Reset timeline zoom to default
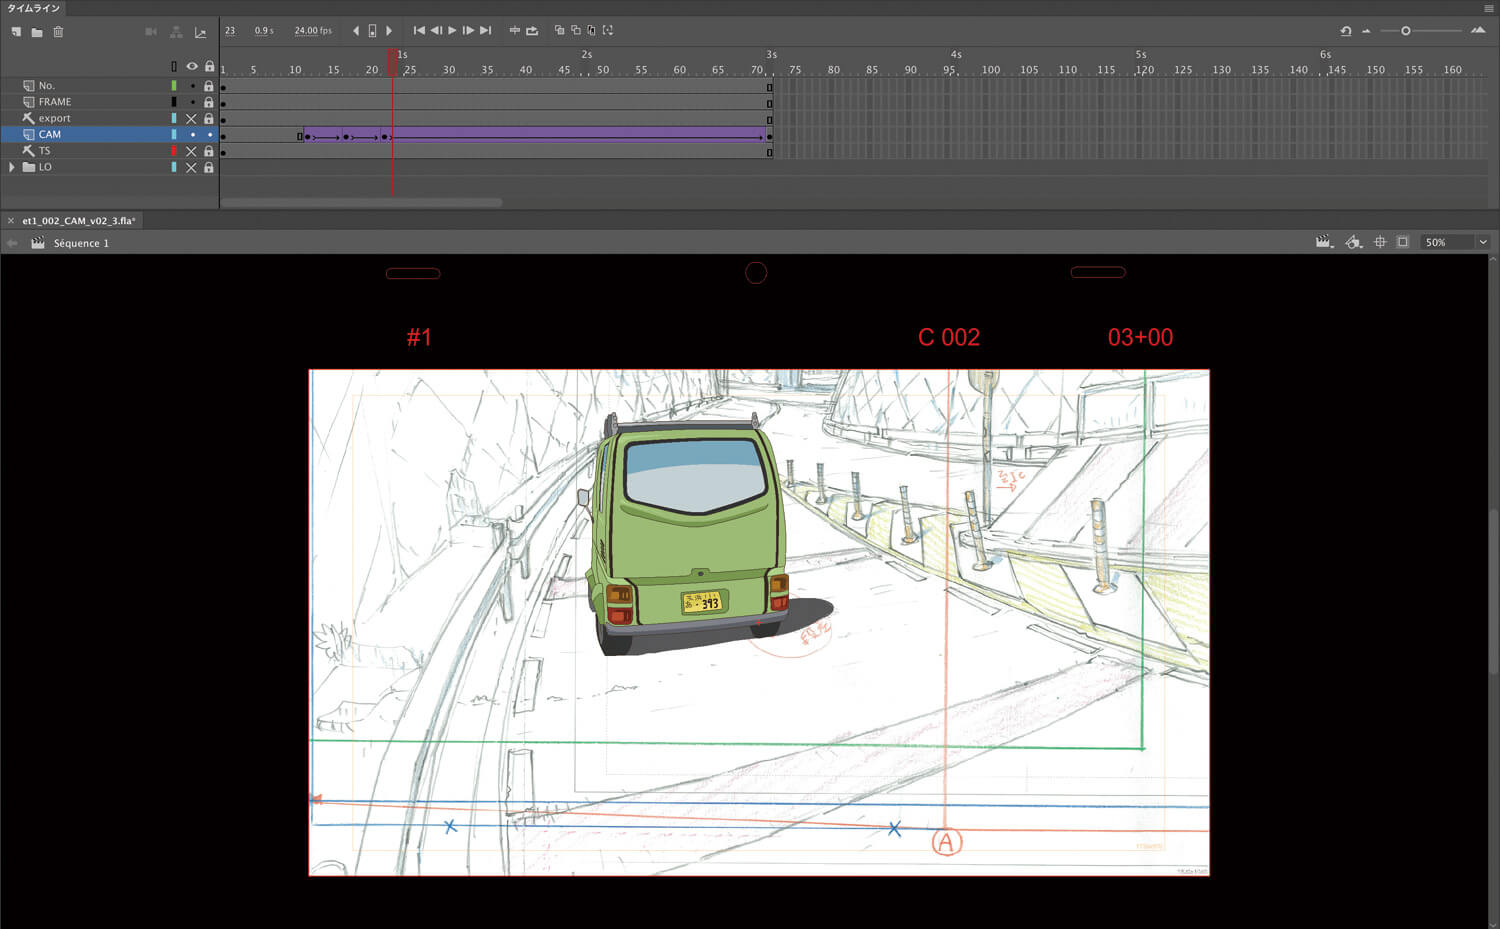The height and width of the screenshot is (929, 1500). point(1346,31)
